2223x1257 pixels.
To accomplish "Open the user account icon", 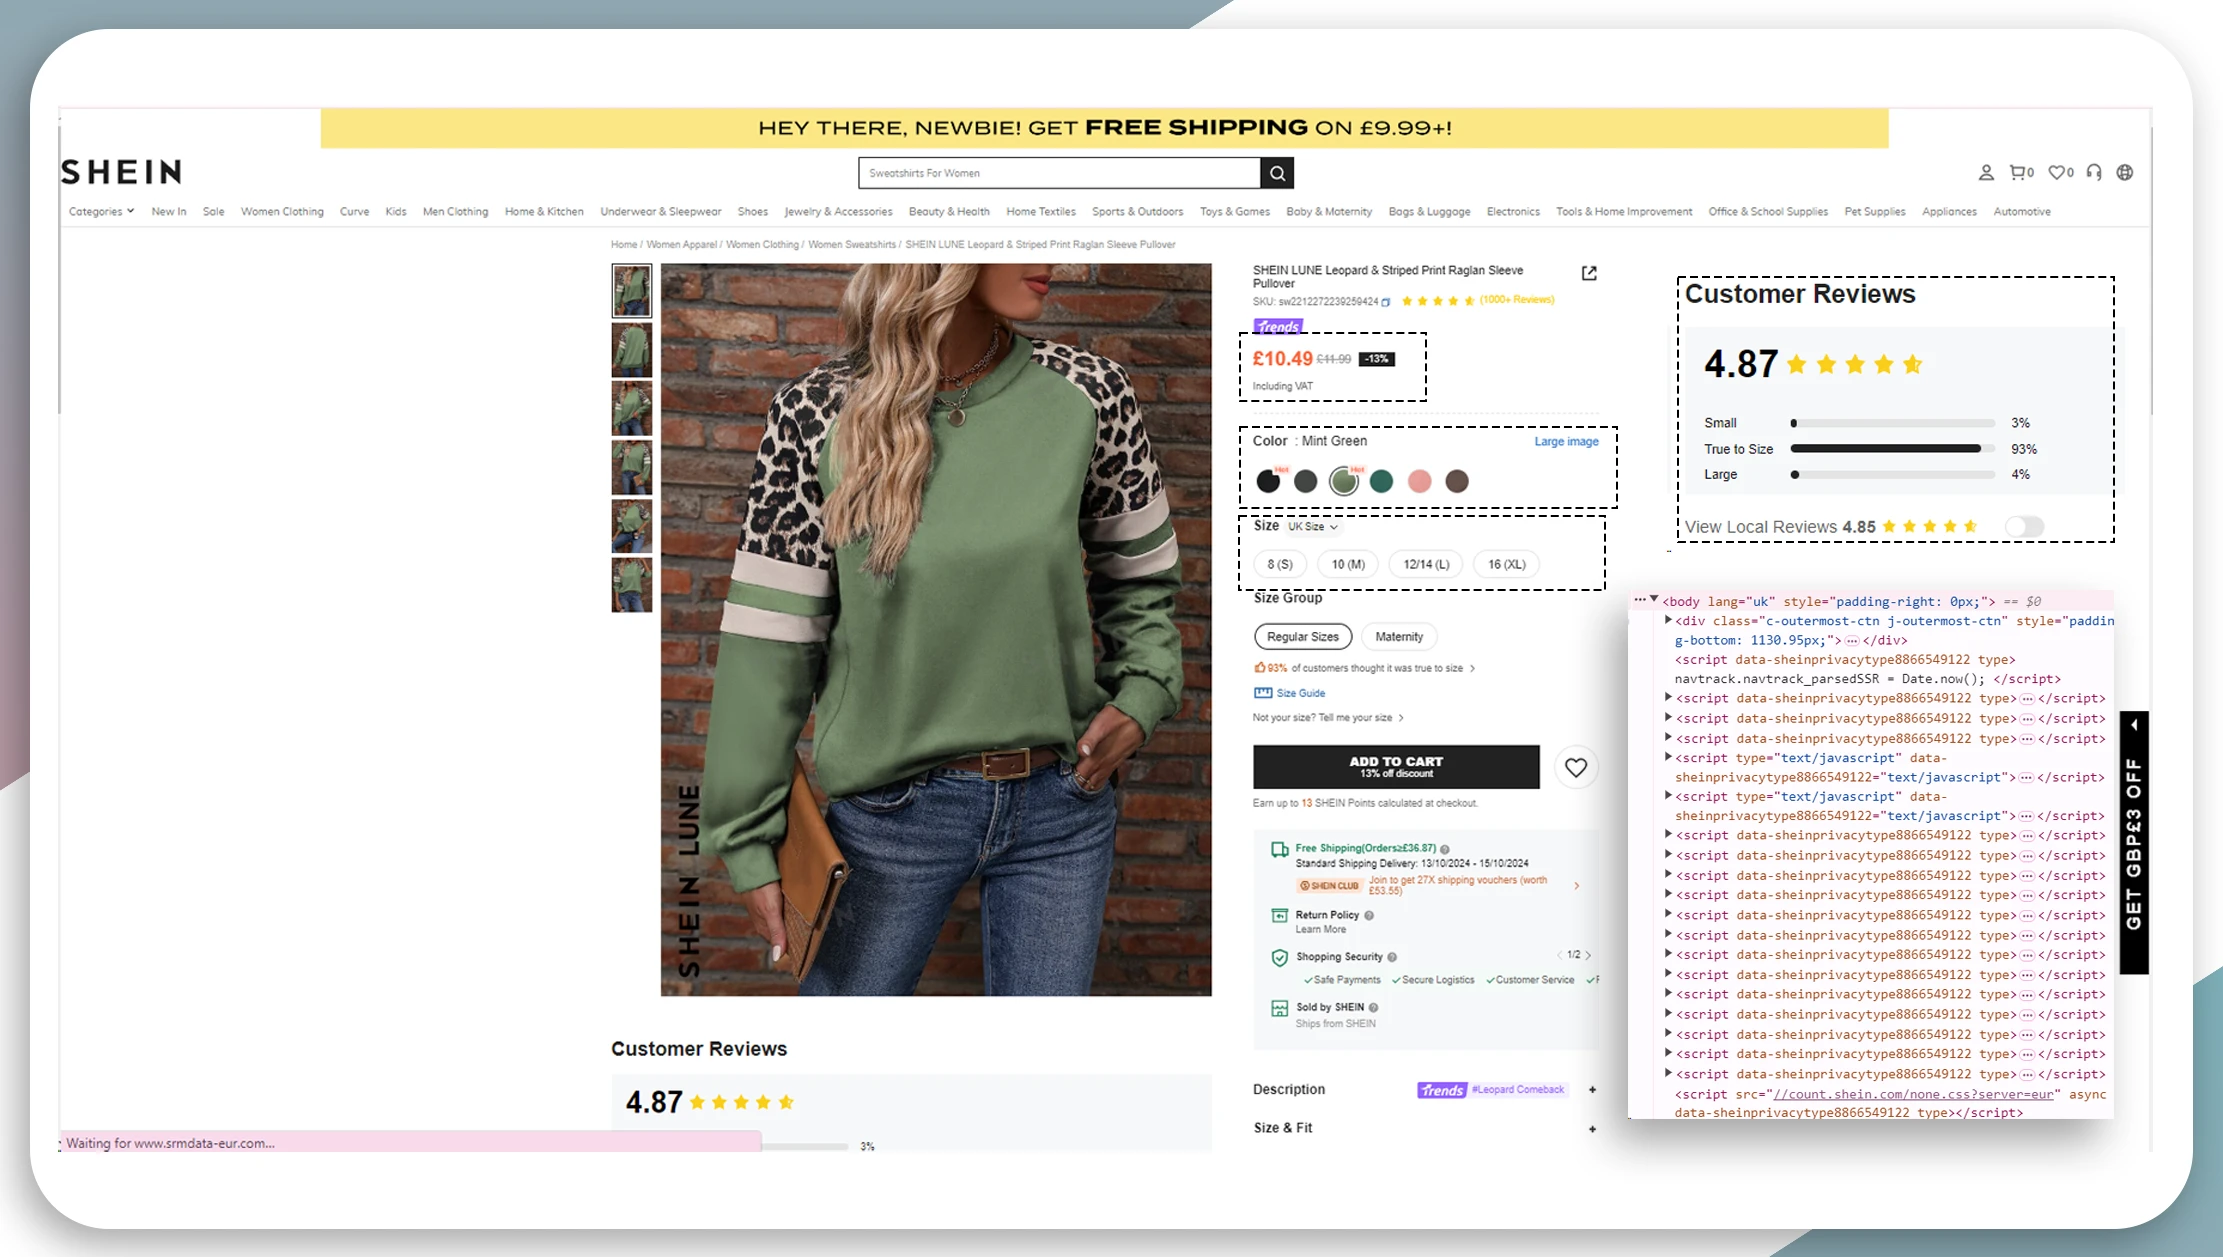I will coord(1986,173).
